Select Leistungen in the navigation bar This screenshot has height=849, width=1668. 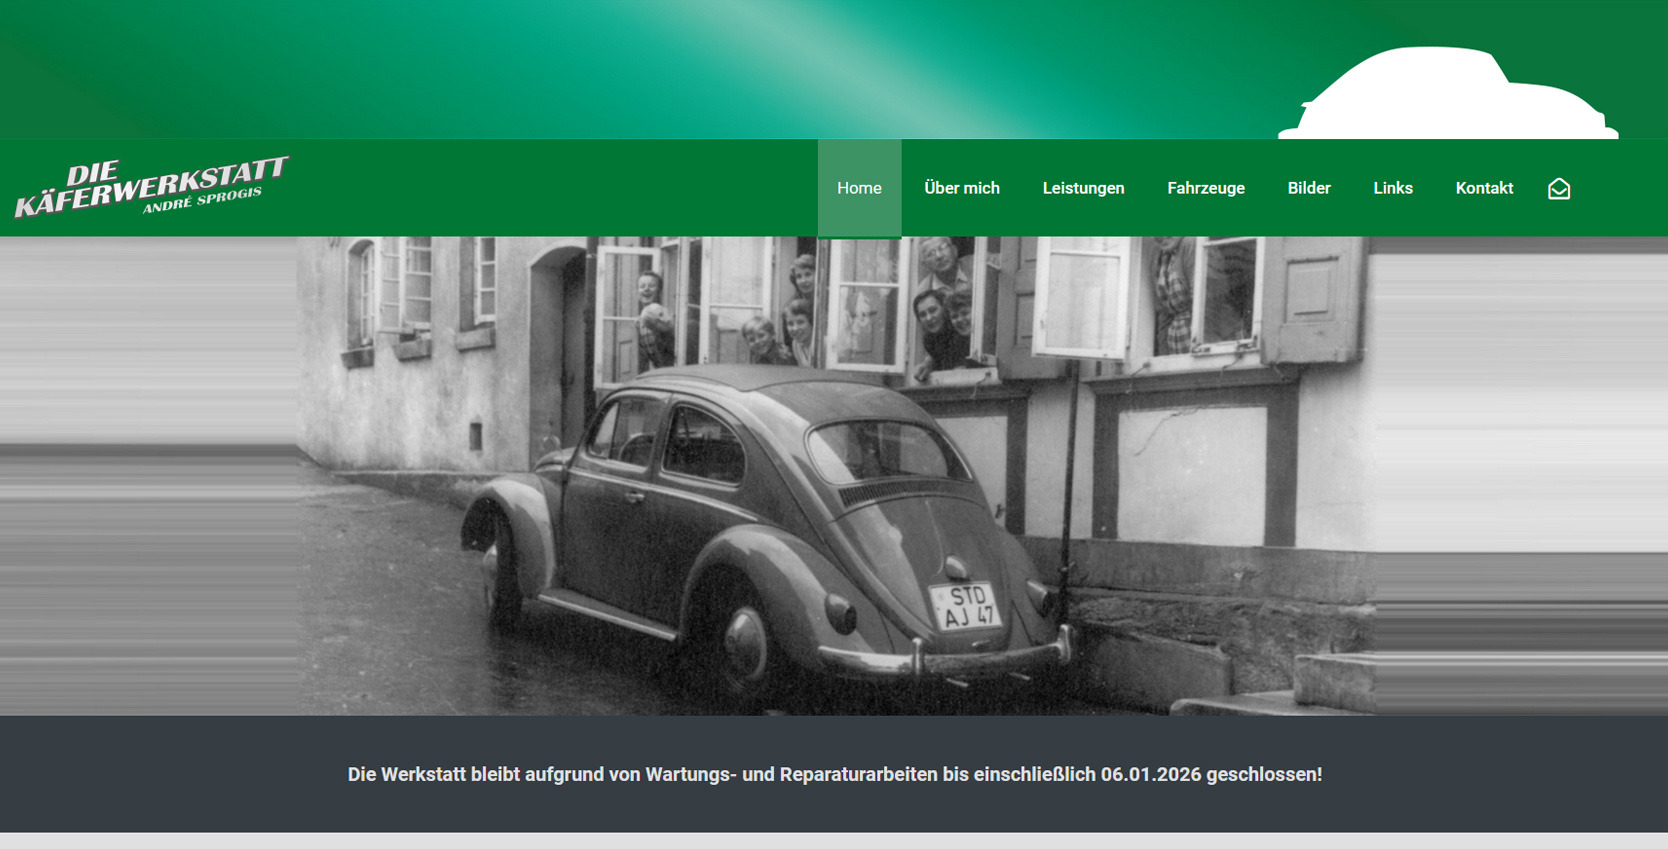pos(1083,188)
